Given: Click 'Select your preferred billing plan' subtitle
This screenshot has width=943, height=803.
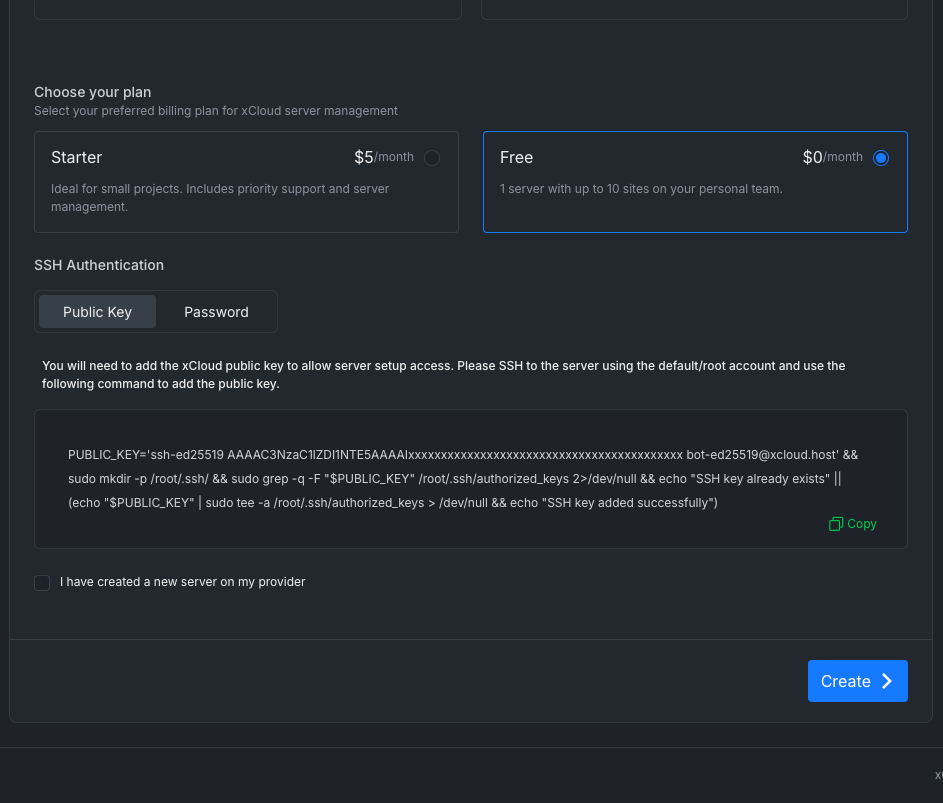Looking at the screenshot, I should [x=216, y=111].
